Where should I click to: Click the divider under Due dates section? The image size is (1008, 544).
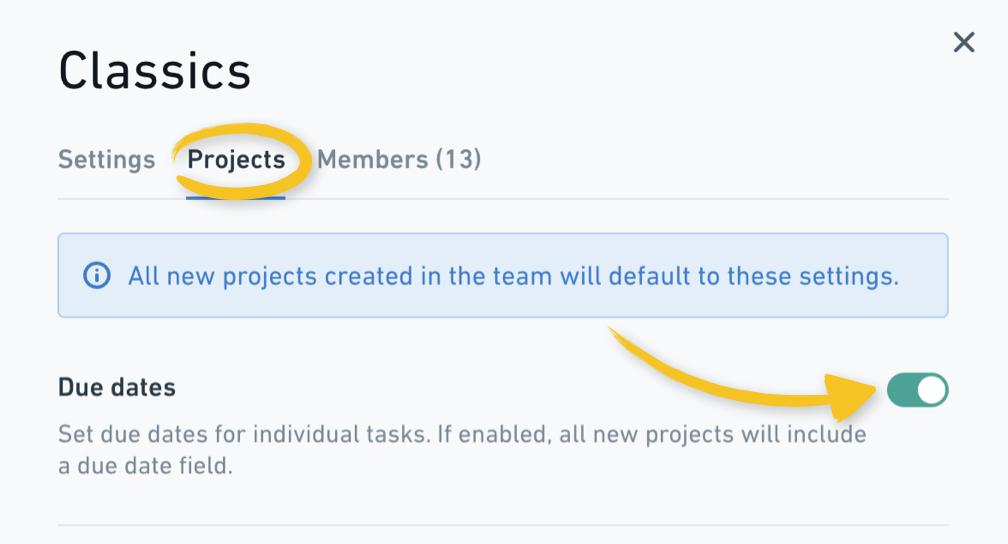[503, 525]
